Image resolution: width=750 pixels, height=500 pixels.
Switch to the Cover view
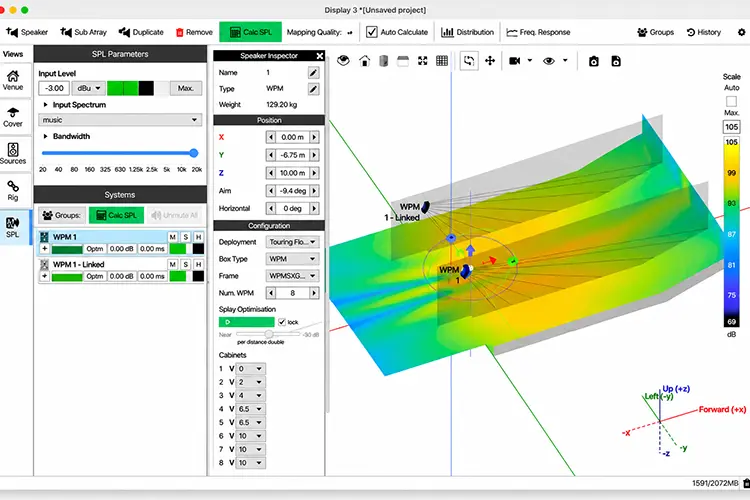click(x=13, y=117)
